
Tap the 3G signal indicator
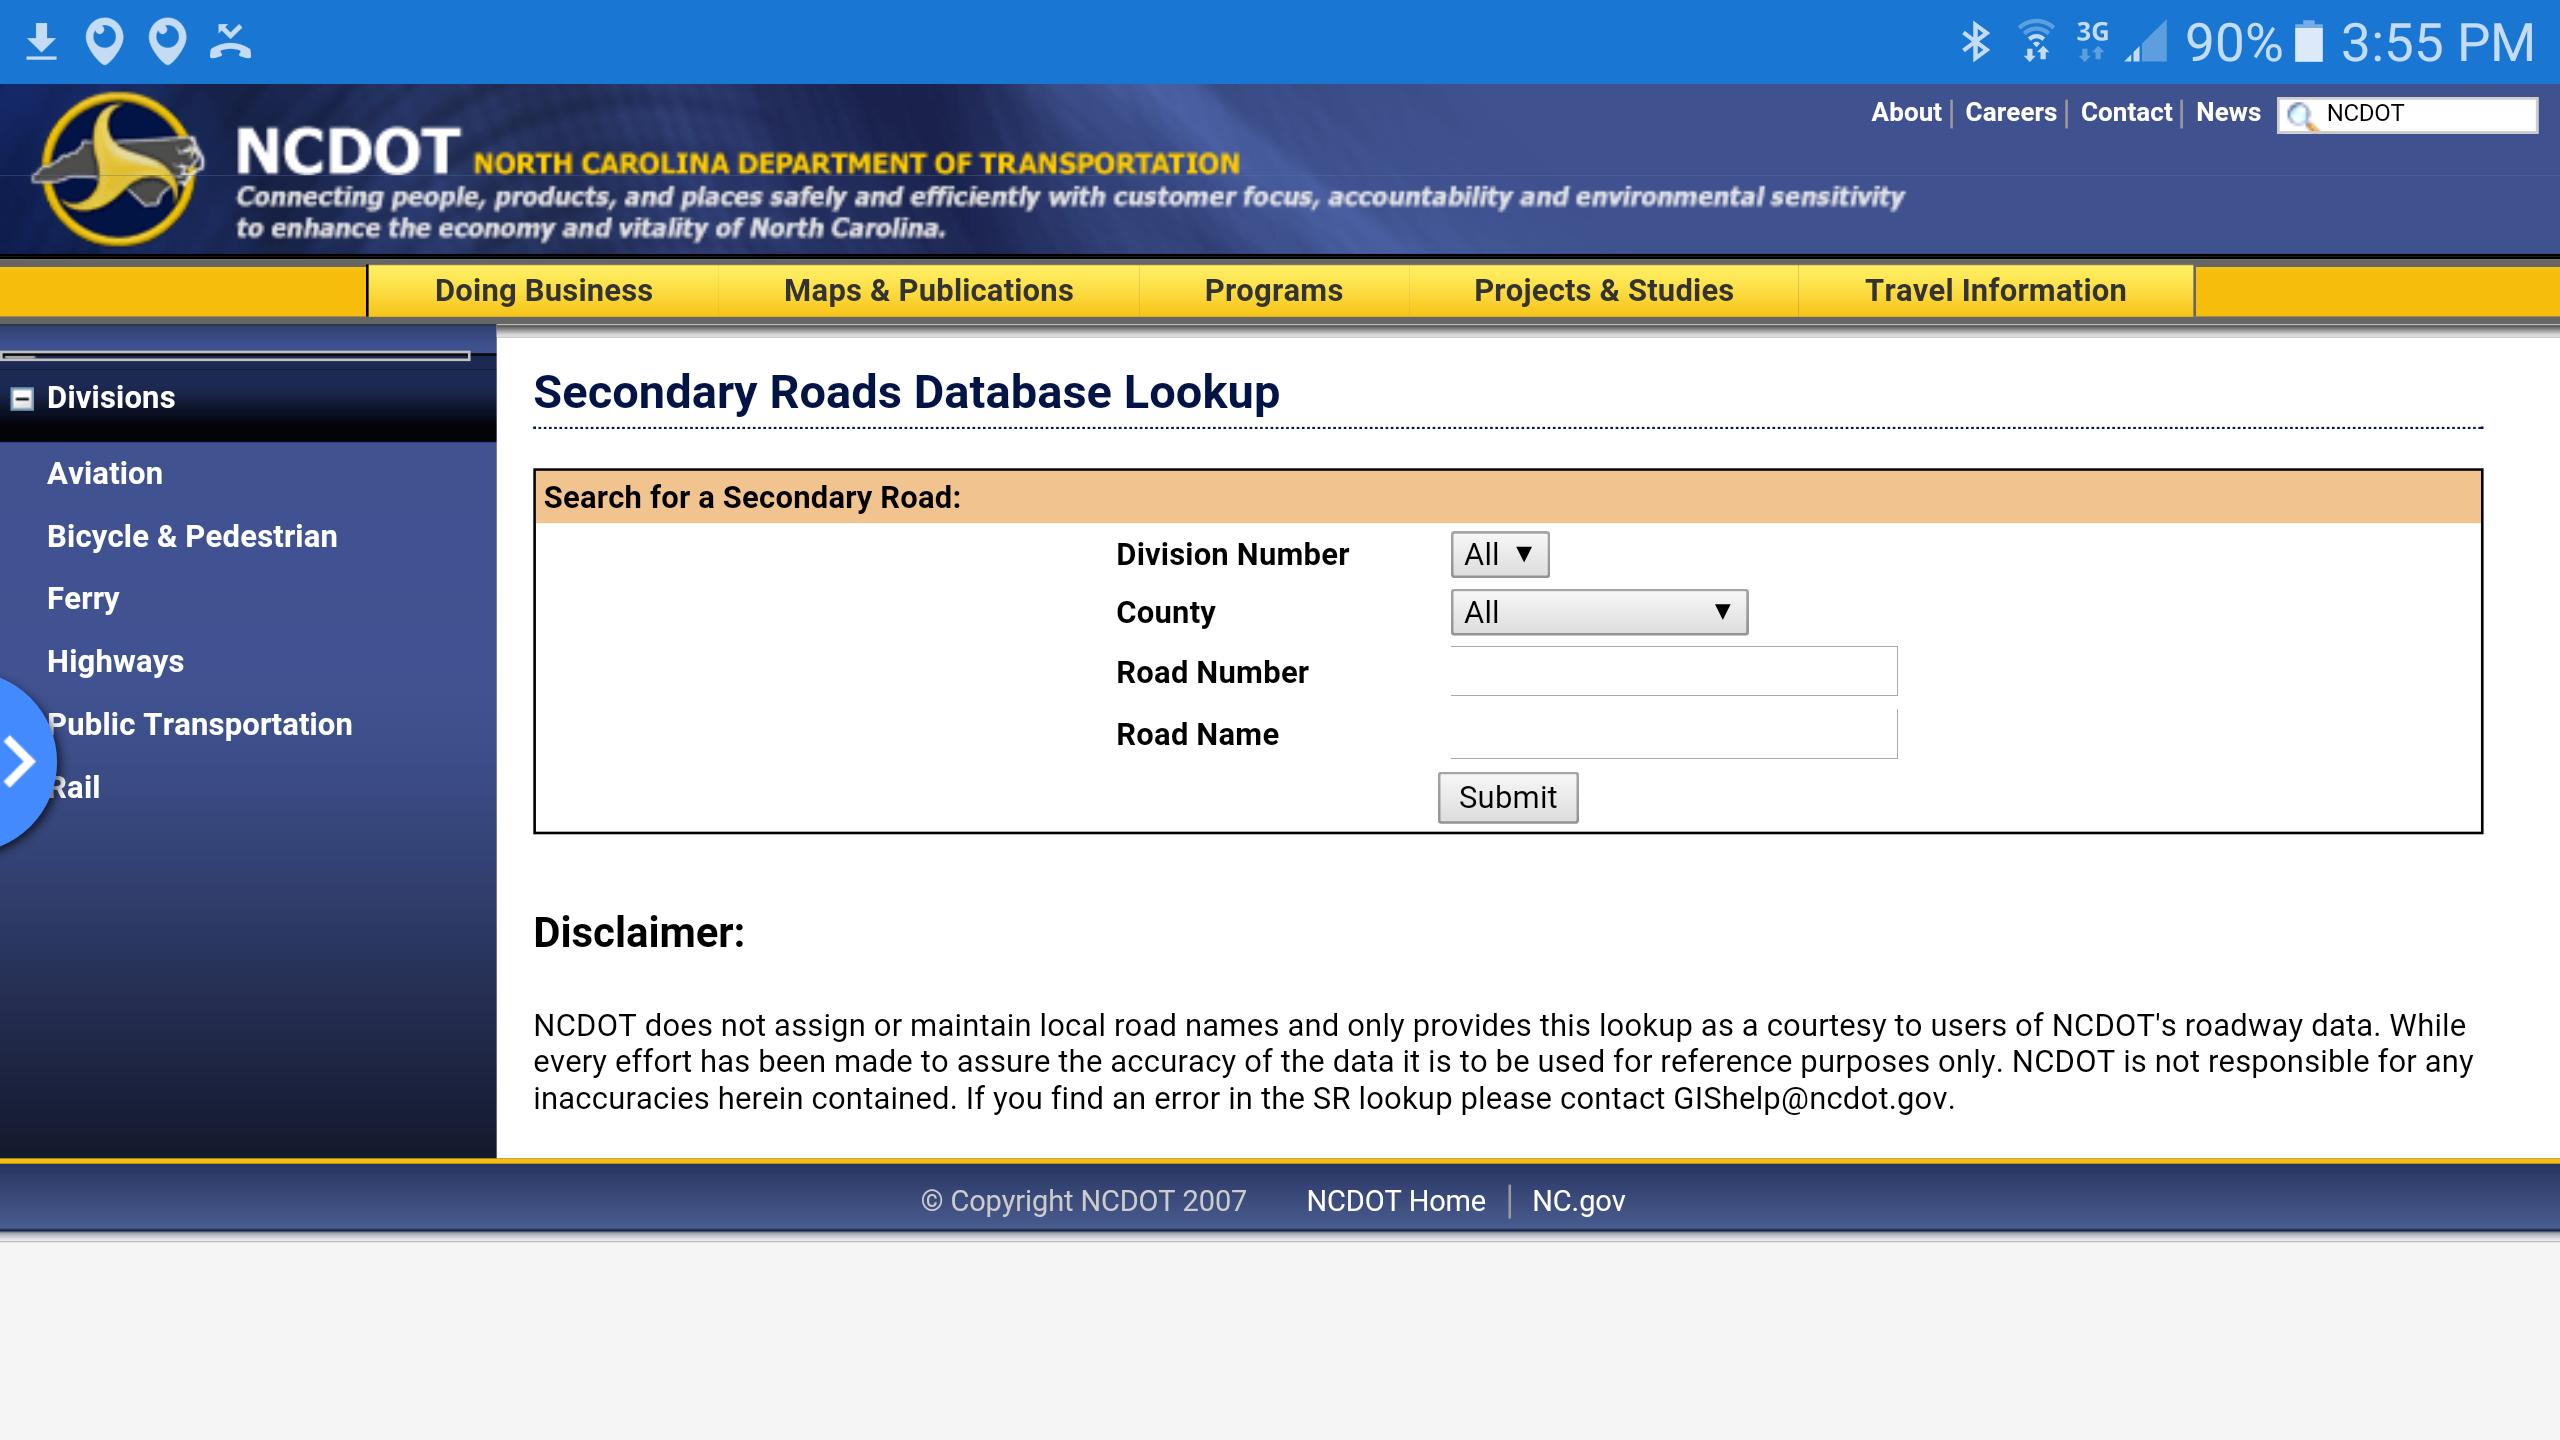2092,42
